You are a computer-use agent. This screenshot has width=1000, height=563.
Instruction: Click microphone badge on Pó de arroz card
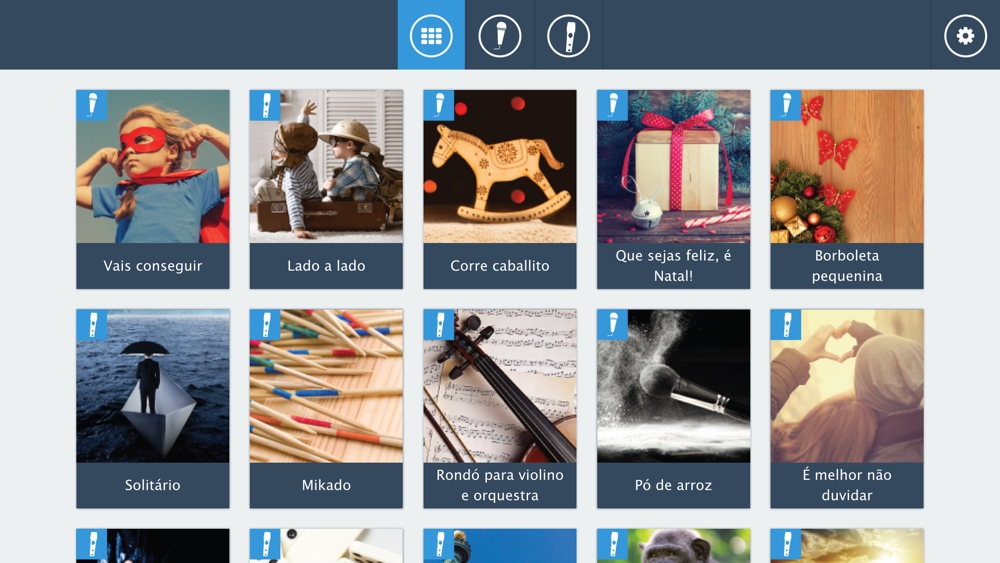click(x=612, y=325)
